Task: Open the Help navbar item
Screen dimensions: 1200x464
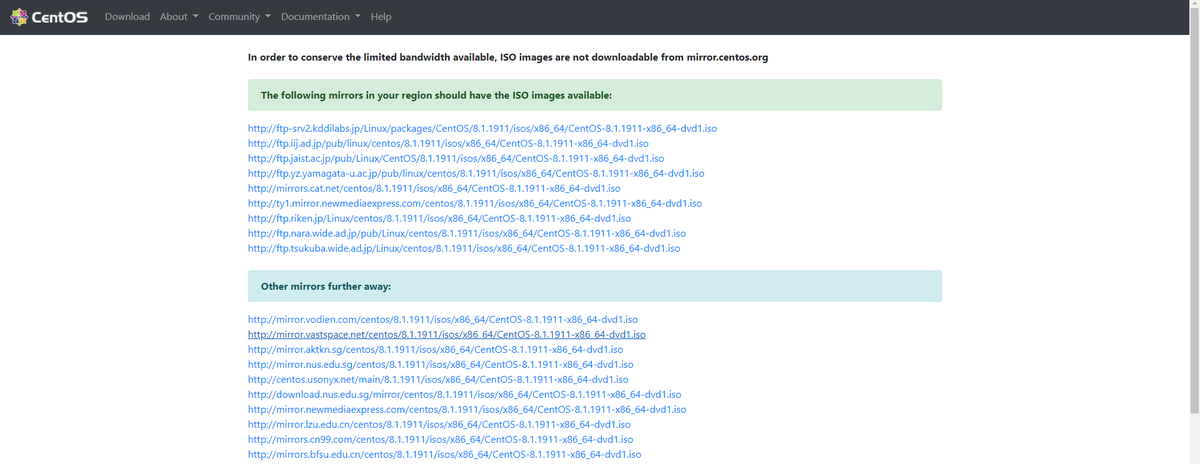Action: (381, 17)
